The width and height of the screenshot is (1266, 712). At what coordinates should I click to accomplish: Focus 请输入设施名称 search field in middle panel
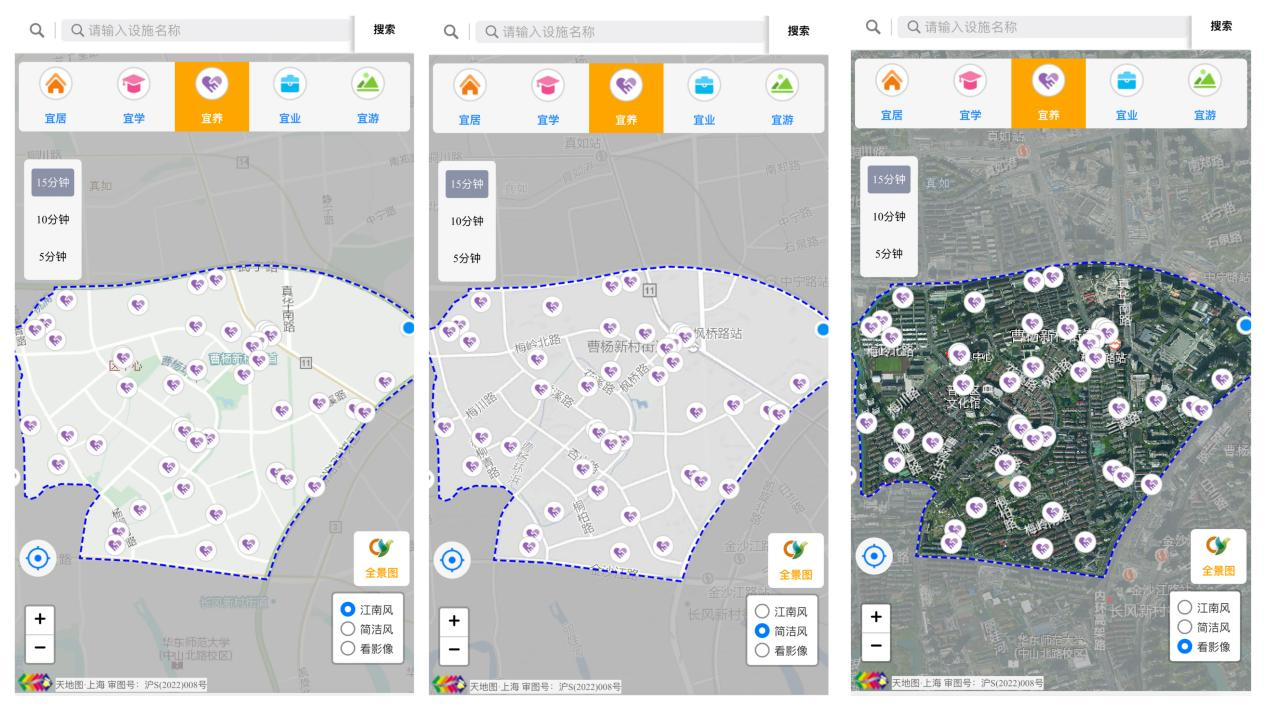(620, 32)
